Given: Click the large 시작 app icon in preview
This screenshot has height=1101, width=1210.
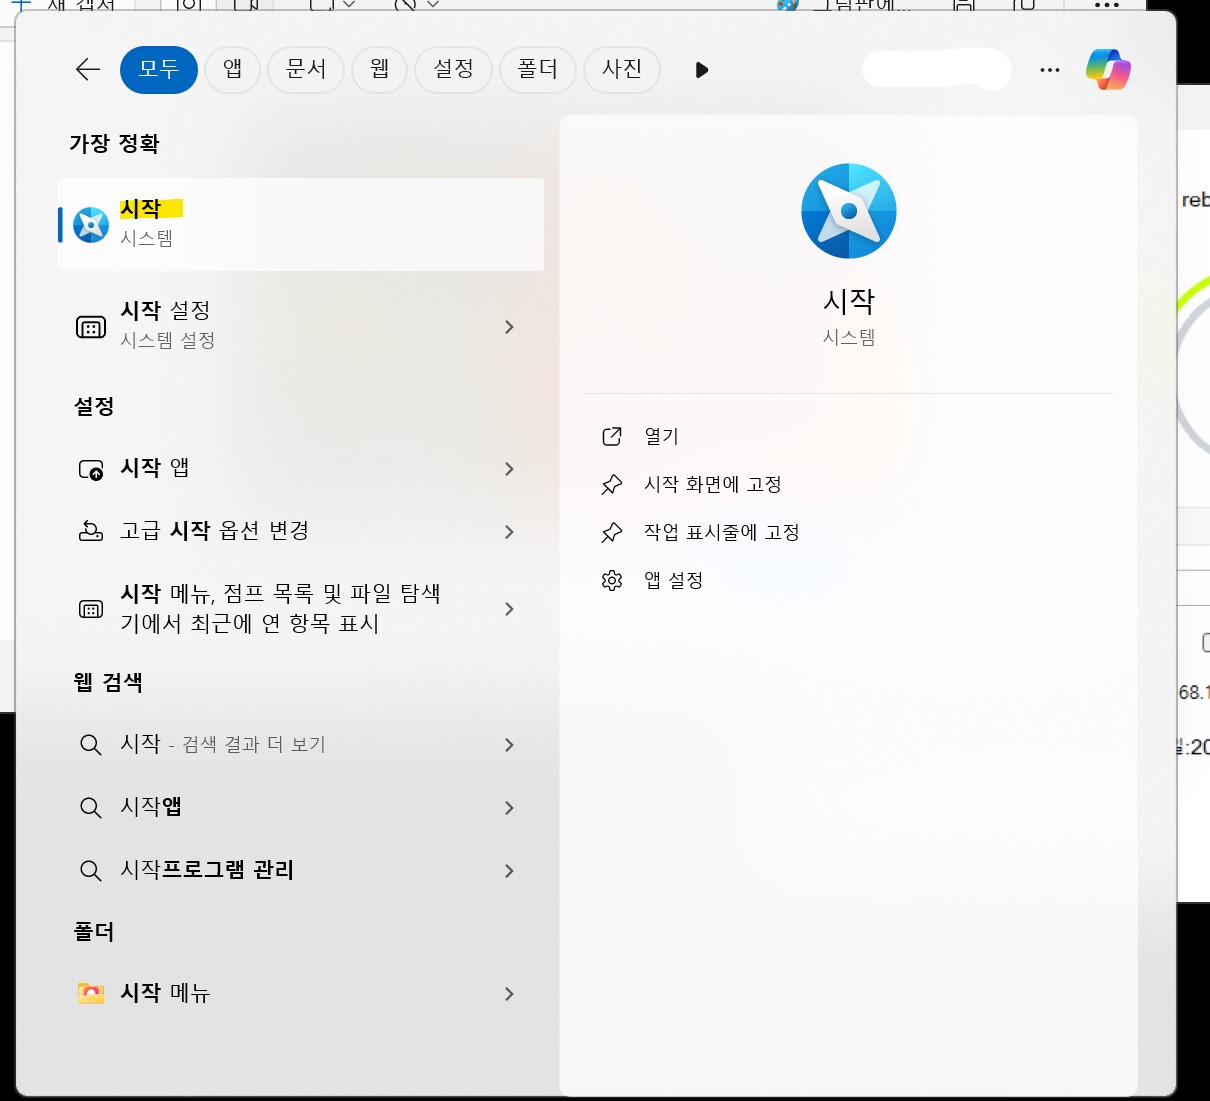Looking at the screenshot, I should 849,211.
